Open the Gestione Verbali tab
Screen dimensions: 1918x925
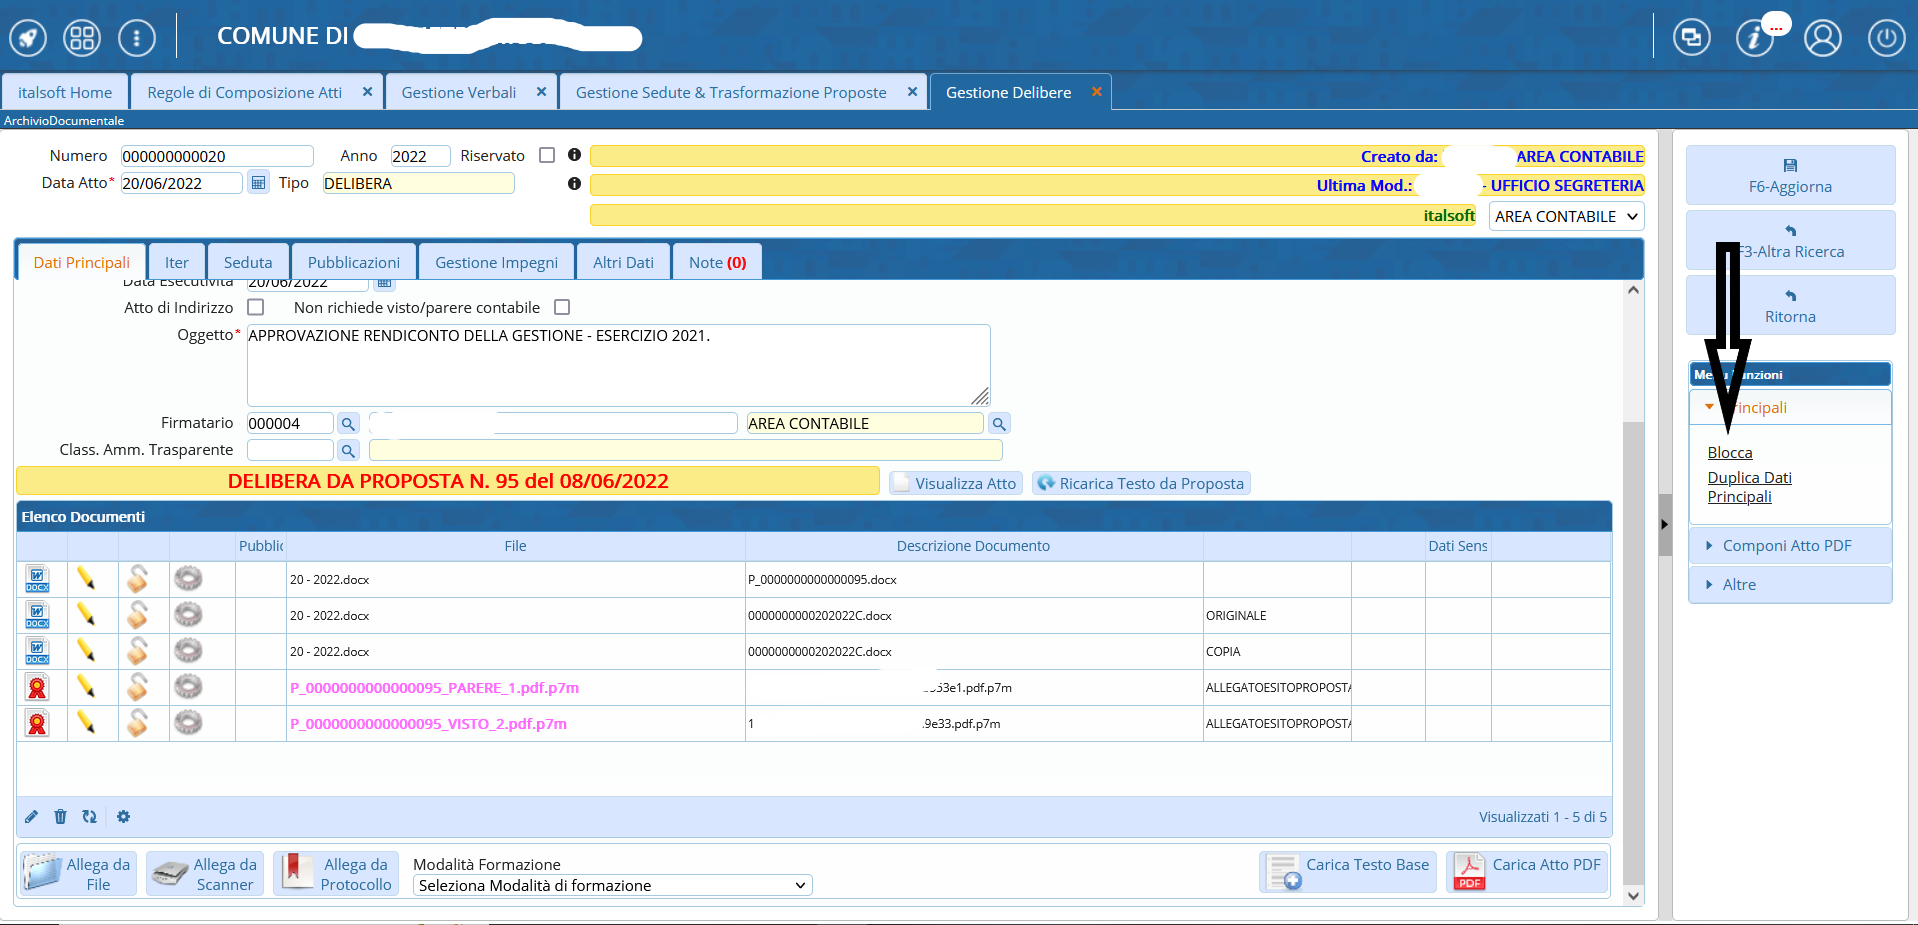[459, 93]
